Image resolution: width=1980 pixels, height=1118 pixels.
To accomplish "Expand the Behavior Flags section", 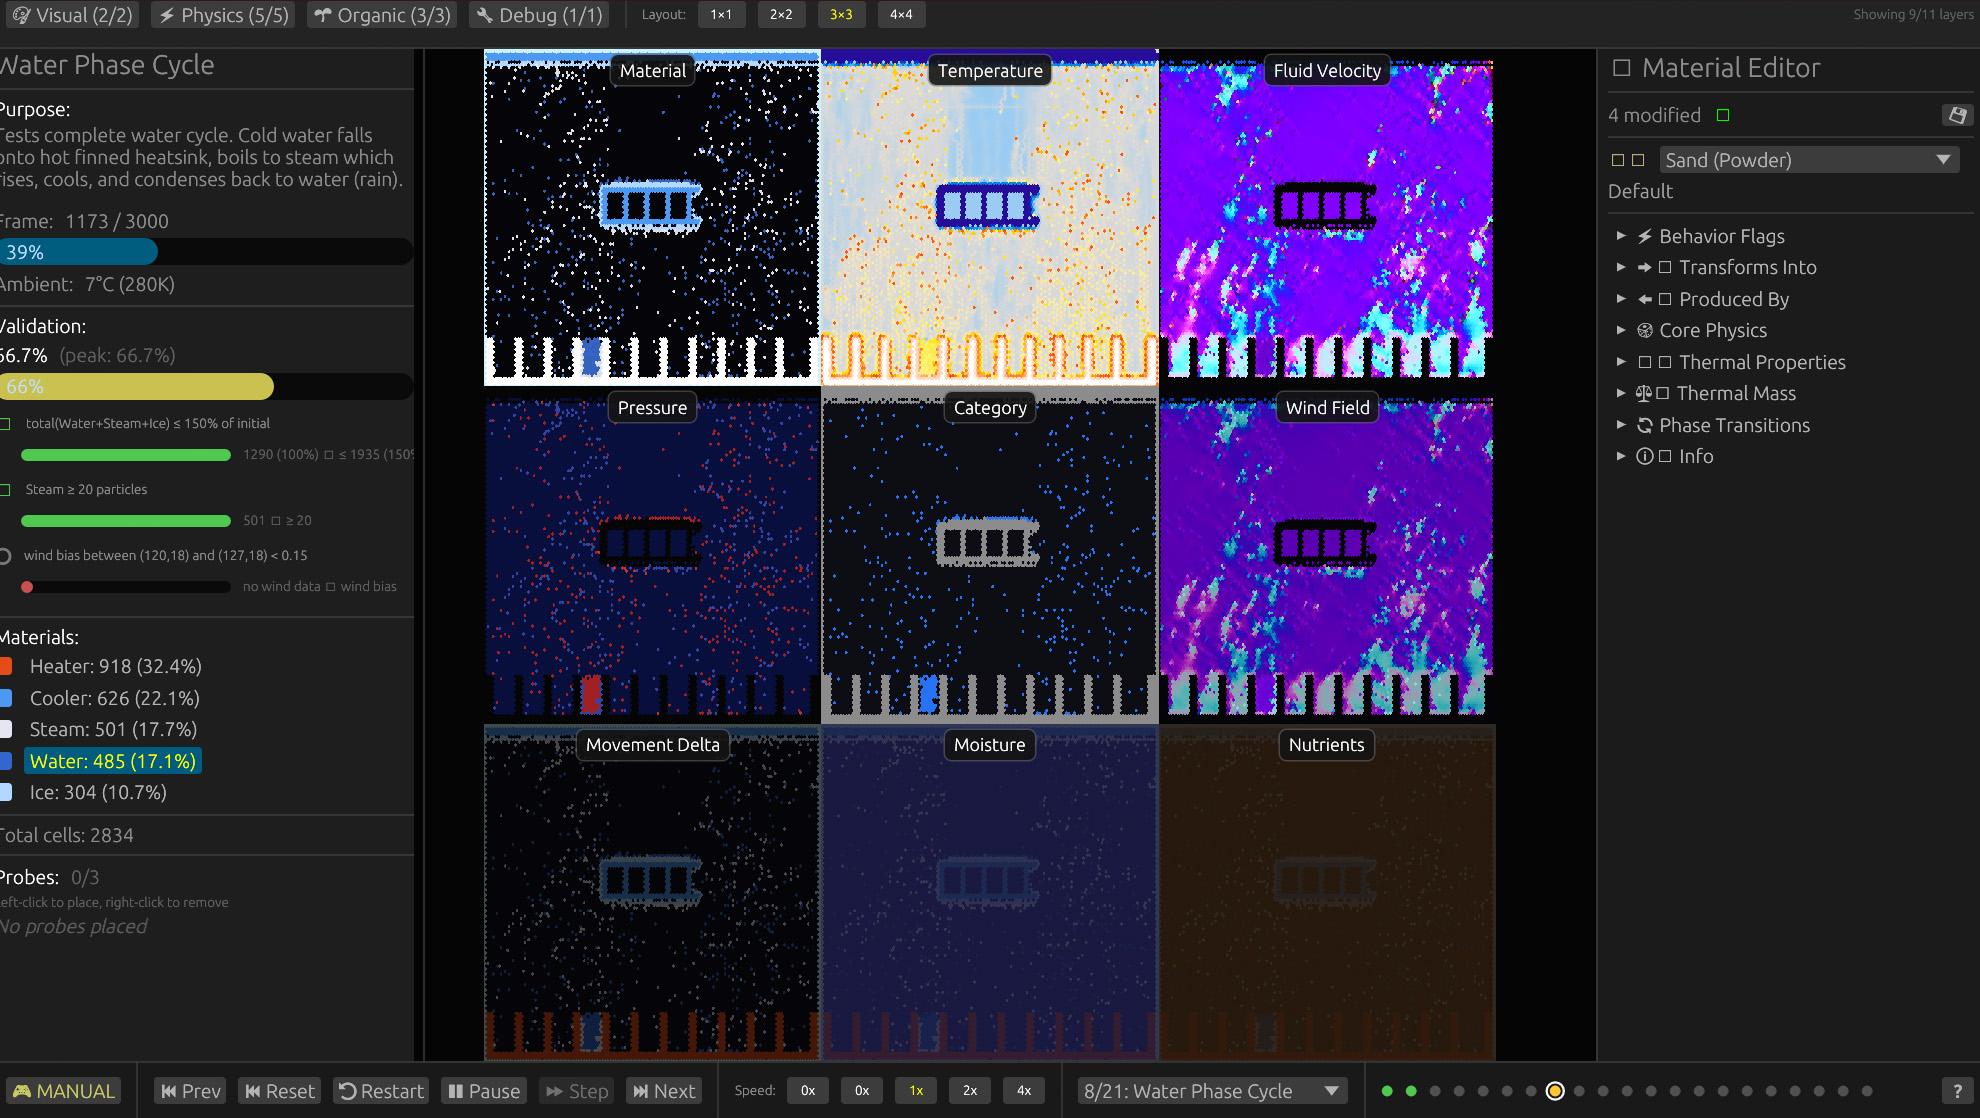I will pyautogui.click(x=1621, y=236).
